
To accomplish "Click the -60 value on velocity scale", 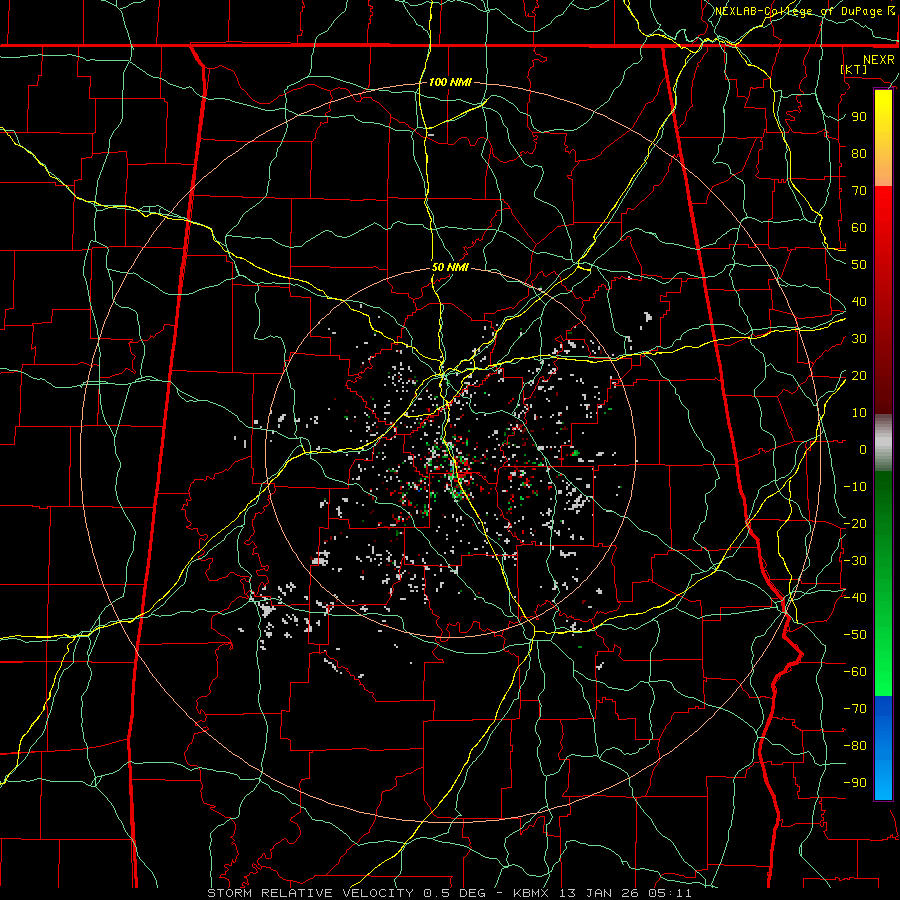I will 855,672.
